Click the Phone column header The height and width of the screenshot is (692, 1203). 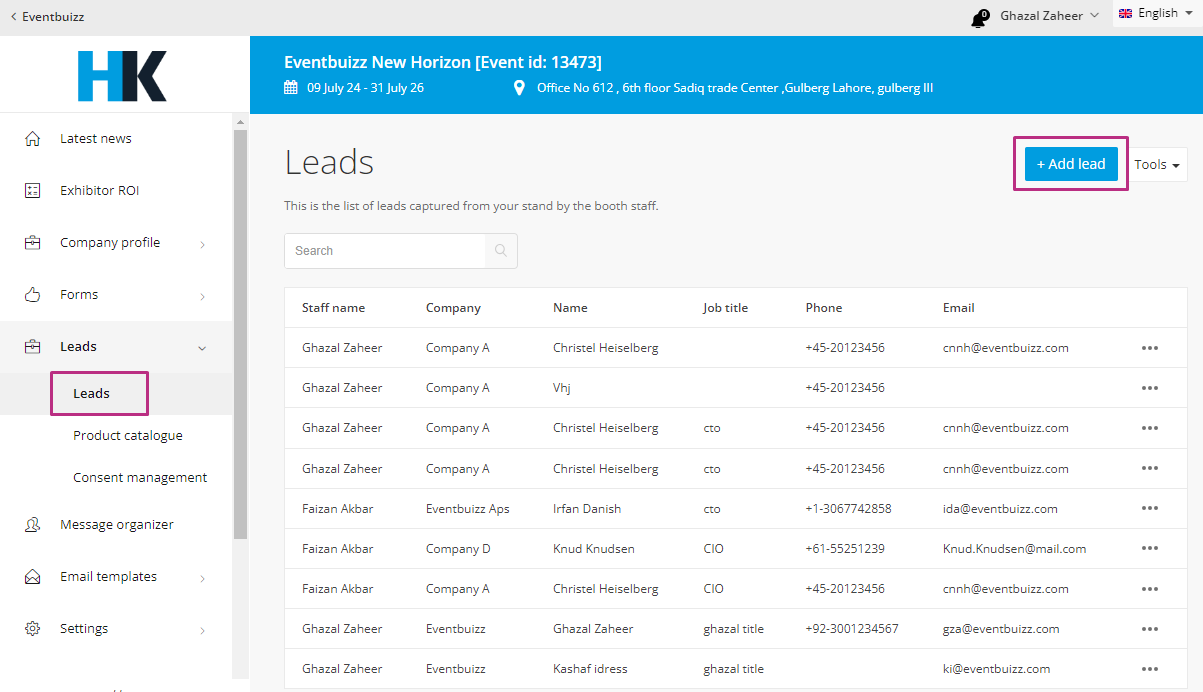824,308
